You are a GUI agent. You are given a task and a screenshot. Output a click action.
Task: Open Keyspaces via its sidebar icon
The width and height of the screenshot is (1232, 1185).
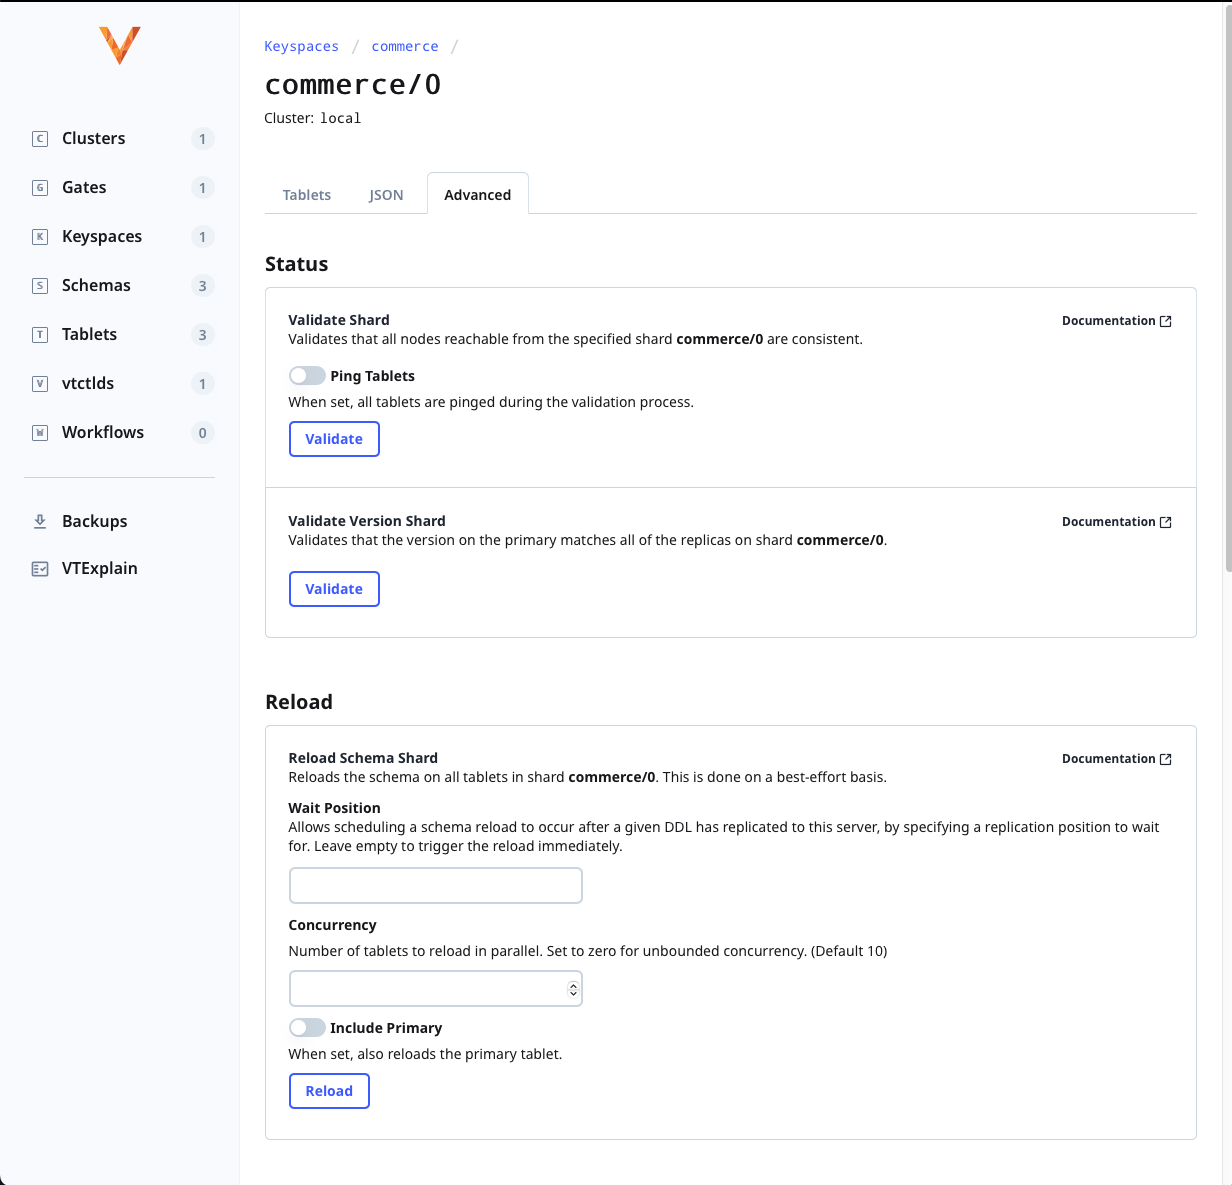pos(39,236)
